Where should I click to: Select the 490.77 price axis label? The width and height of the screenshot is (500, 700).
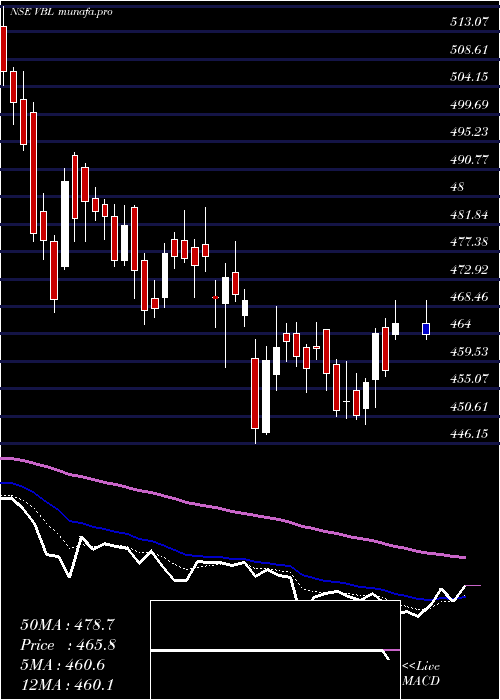click(468, 159)
